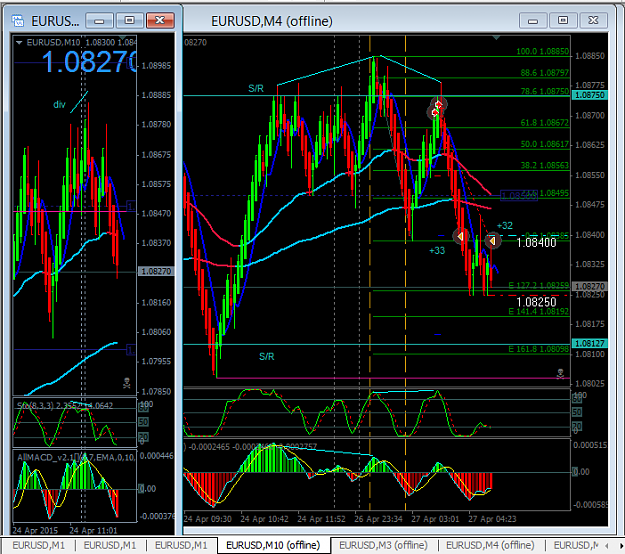Select the arrow marker beside the +32 label

click(492, 241)
